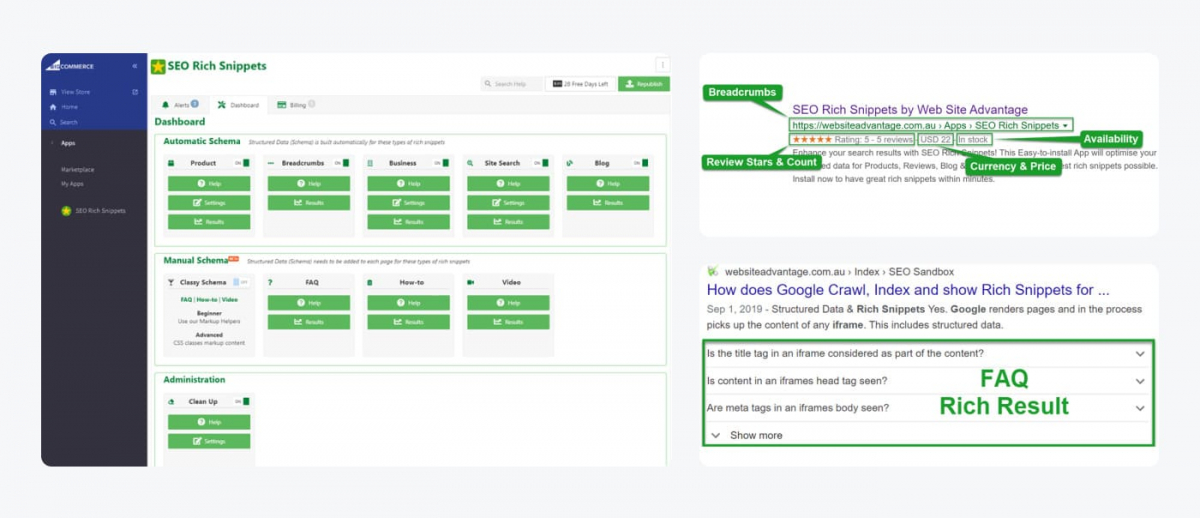This screenshot has height=518, width=1200.
Task: Open Results for the Site Search schema
Action: click(x=508, y=222)
